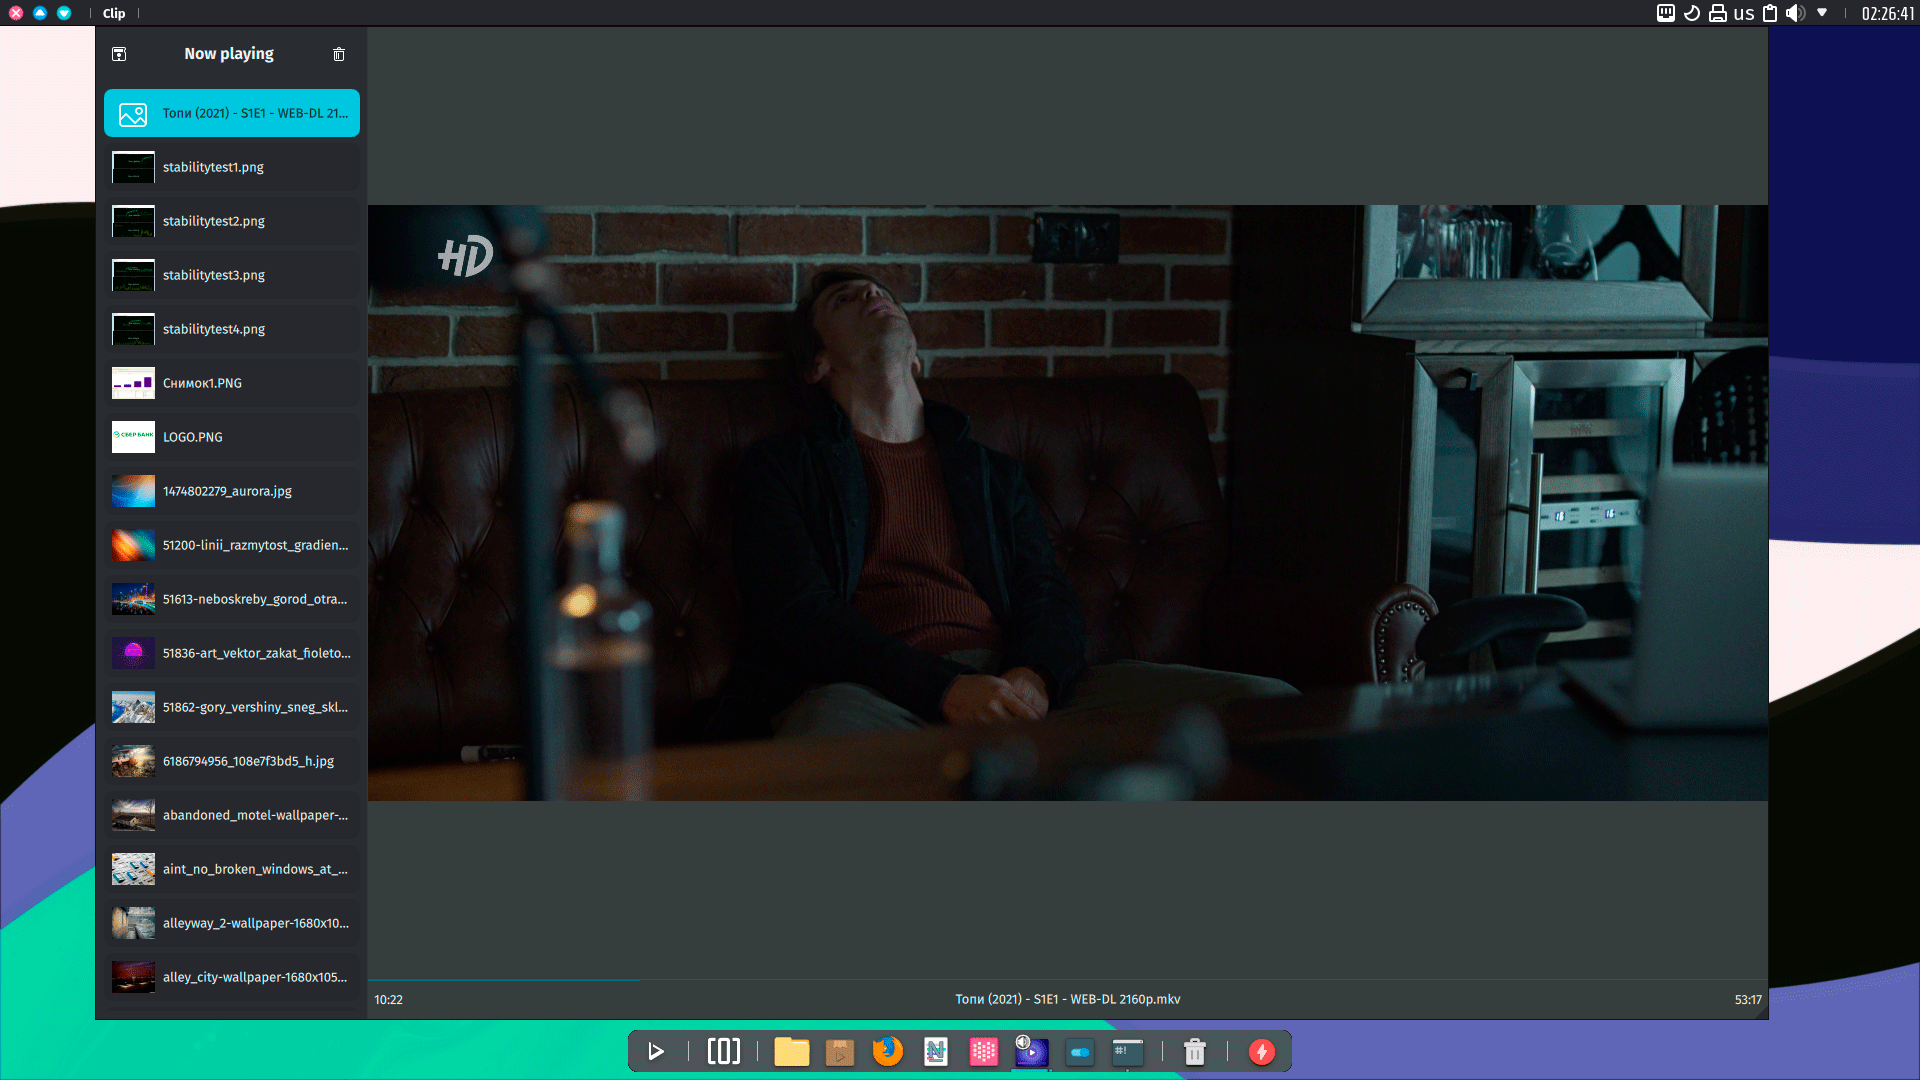The image size is (1920, 1080).
Task: Open the application launcher in the dock
Action: tap(656, 1052)
